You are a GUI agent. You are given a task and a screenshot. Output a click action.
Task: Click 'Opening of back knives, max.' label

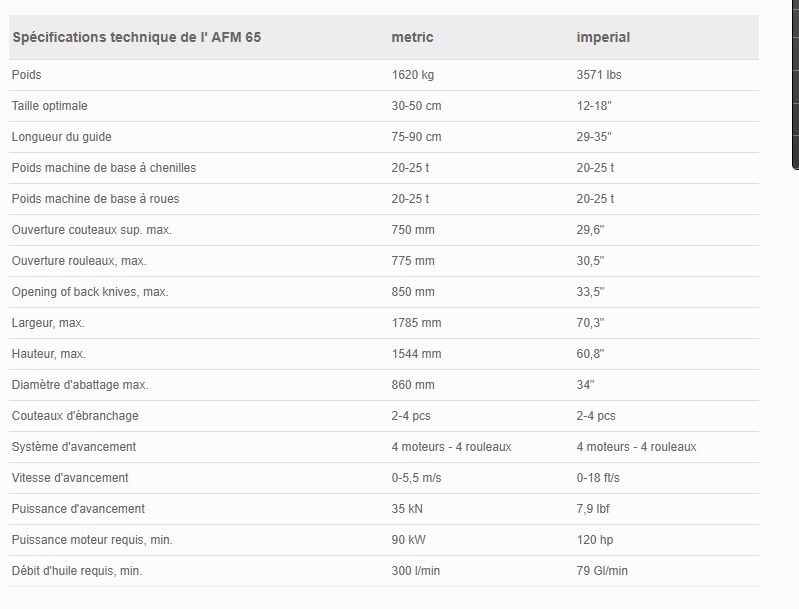tap(90, 292)
